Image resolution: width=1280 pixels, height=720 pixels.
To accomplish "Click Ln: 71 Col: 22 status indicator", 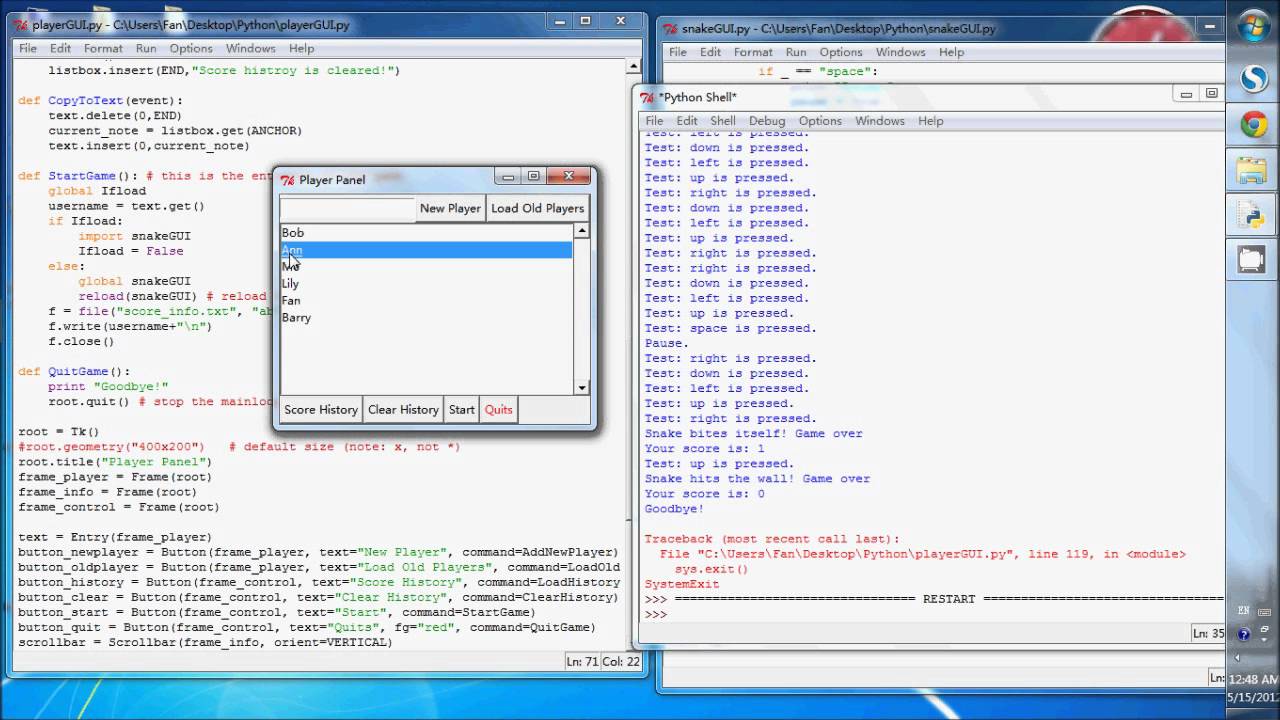I will tap(602, 661).
